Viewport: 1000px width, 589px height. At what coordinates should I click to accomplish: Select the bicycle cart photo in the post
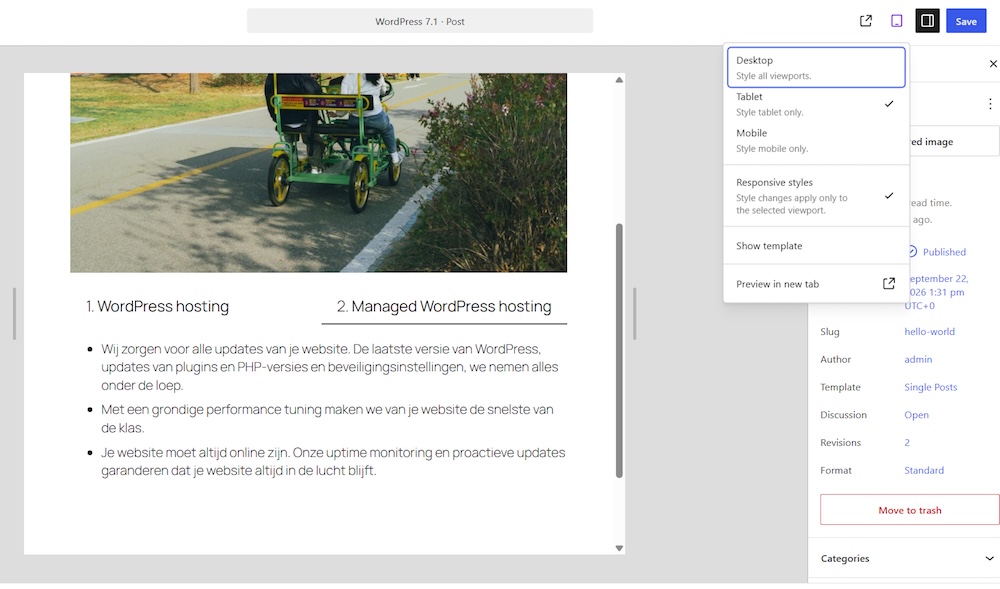[x=318, y=172]
